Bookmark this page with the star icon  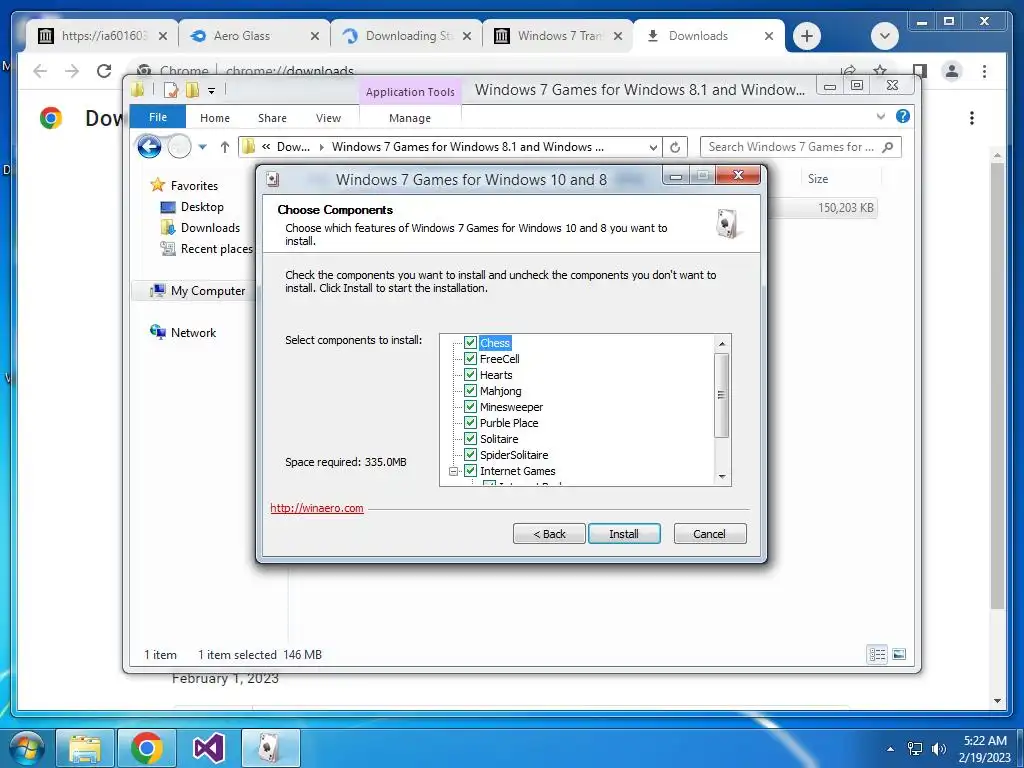point(880,70)
